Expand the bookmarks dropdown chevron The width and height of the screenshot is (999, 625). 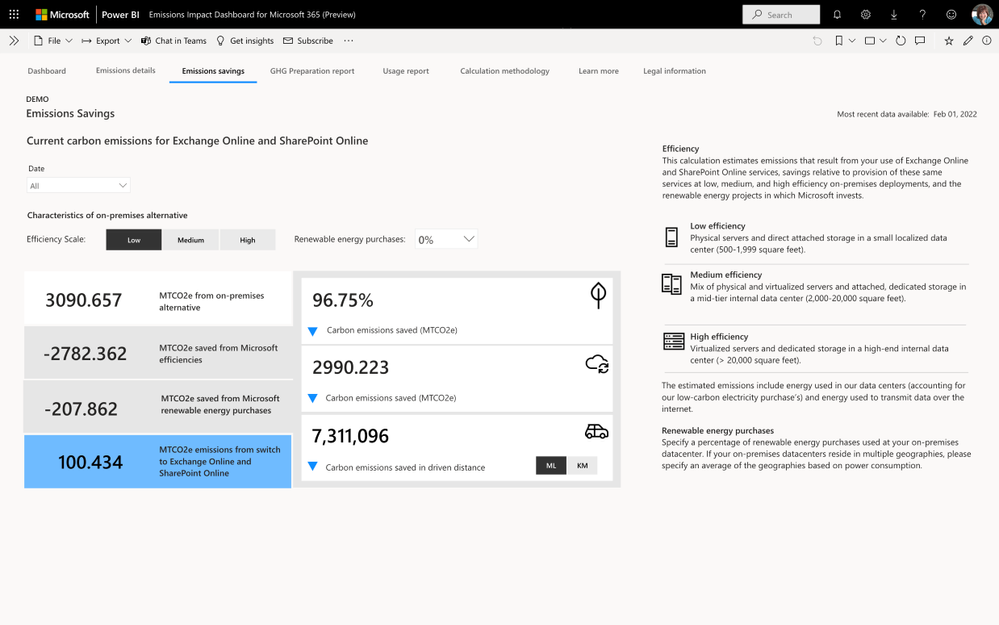852,41
